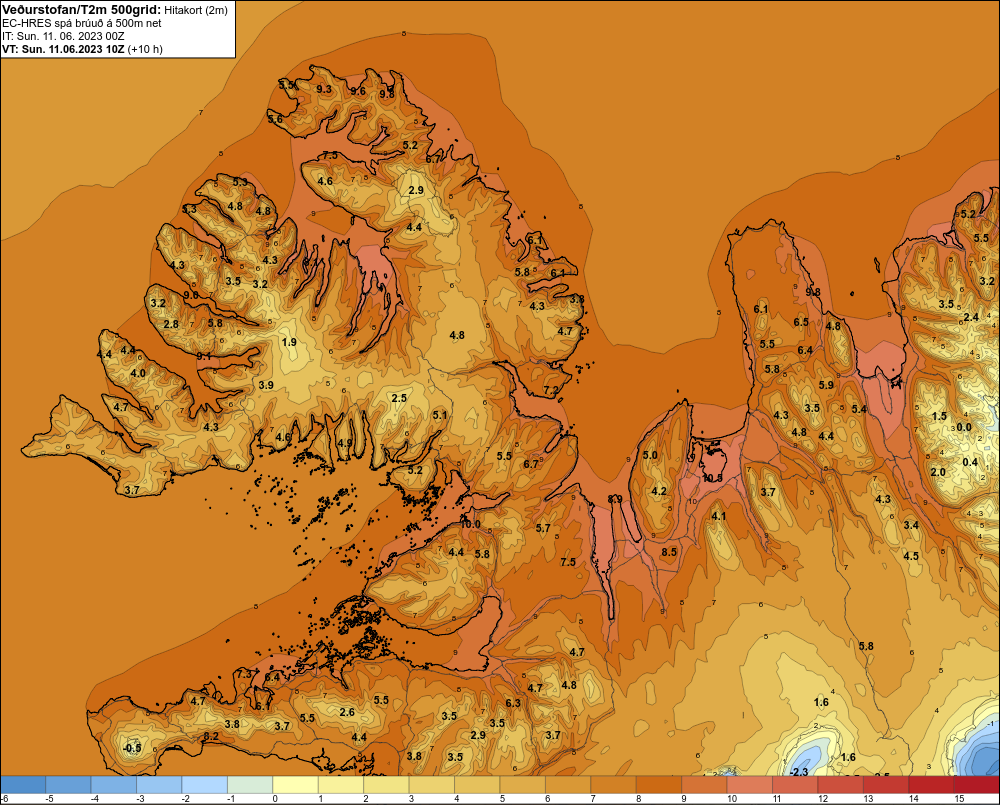Click the light yellow legend swatch between 0 and 1
Viewport: 1000px width, 805px height.
(x=295, y=785)
